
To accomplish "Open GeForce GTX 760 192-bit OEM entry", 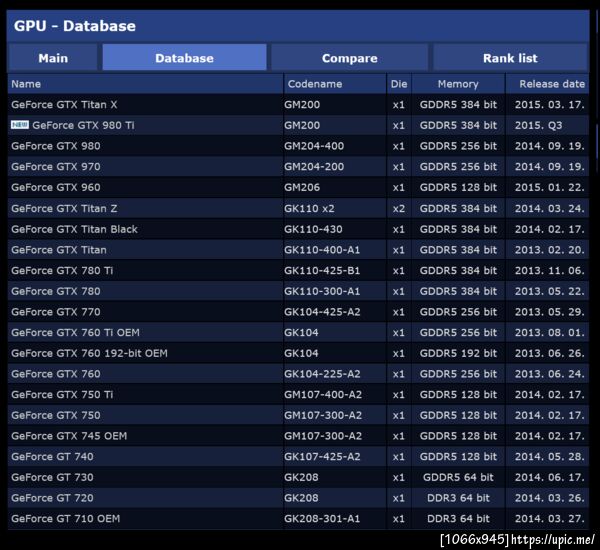I will point(89,353).
